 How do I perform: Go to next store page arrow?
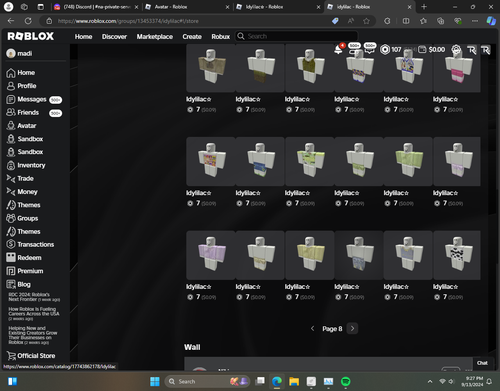(352, 328)
